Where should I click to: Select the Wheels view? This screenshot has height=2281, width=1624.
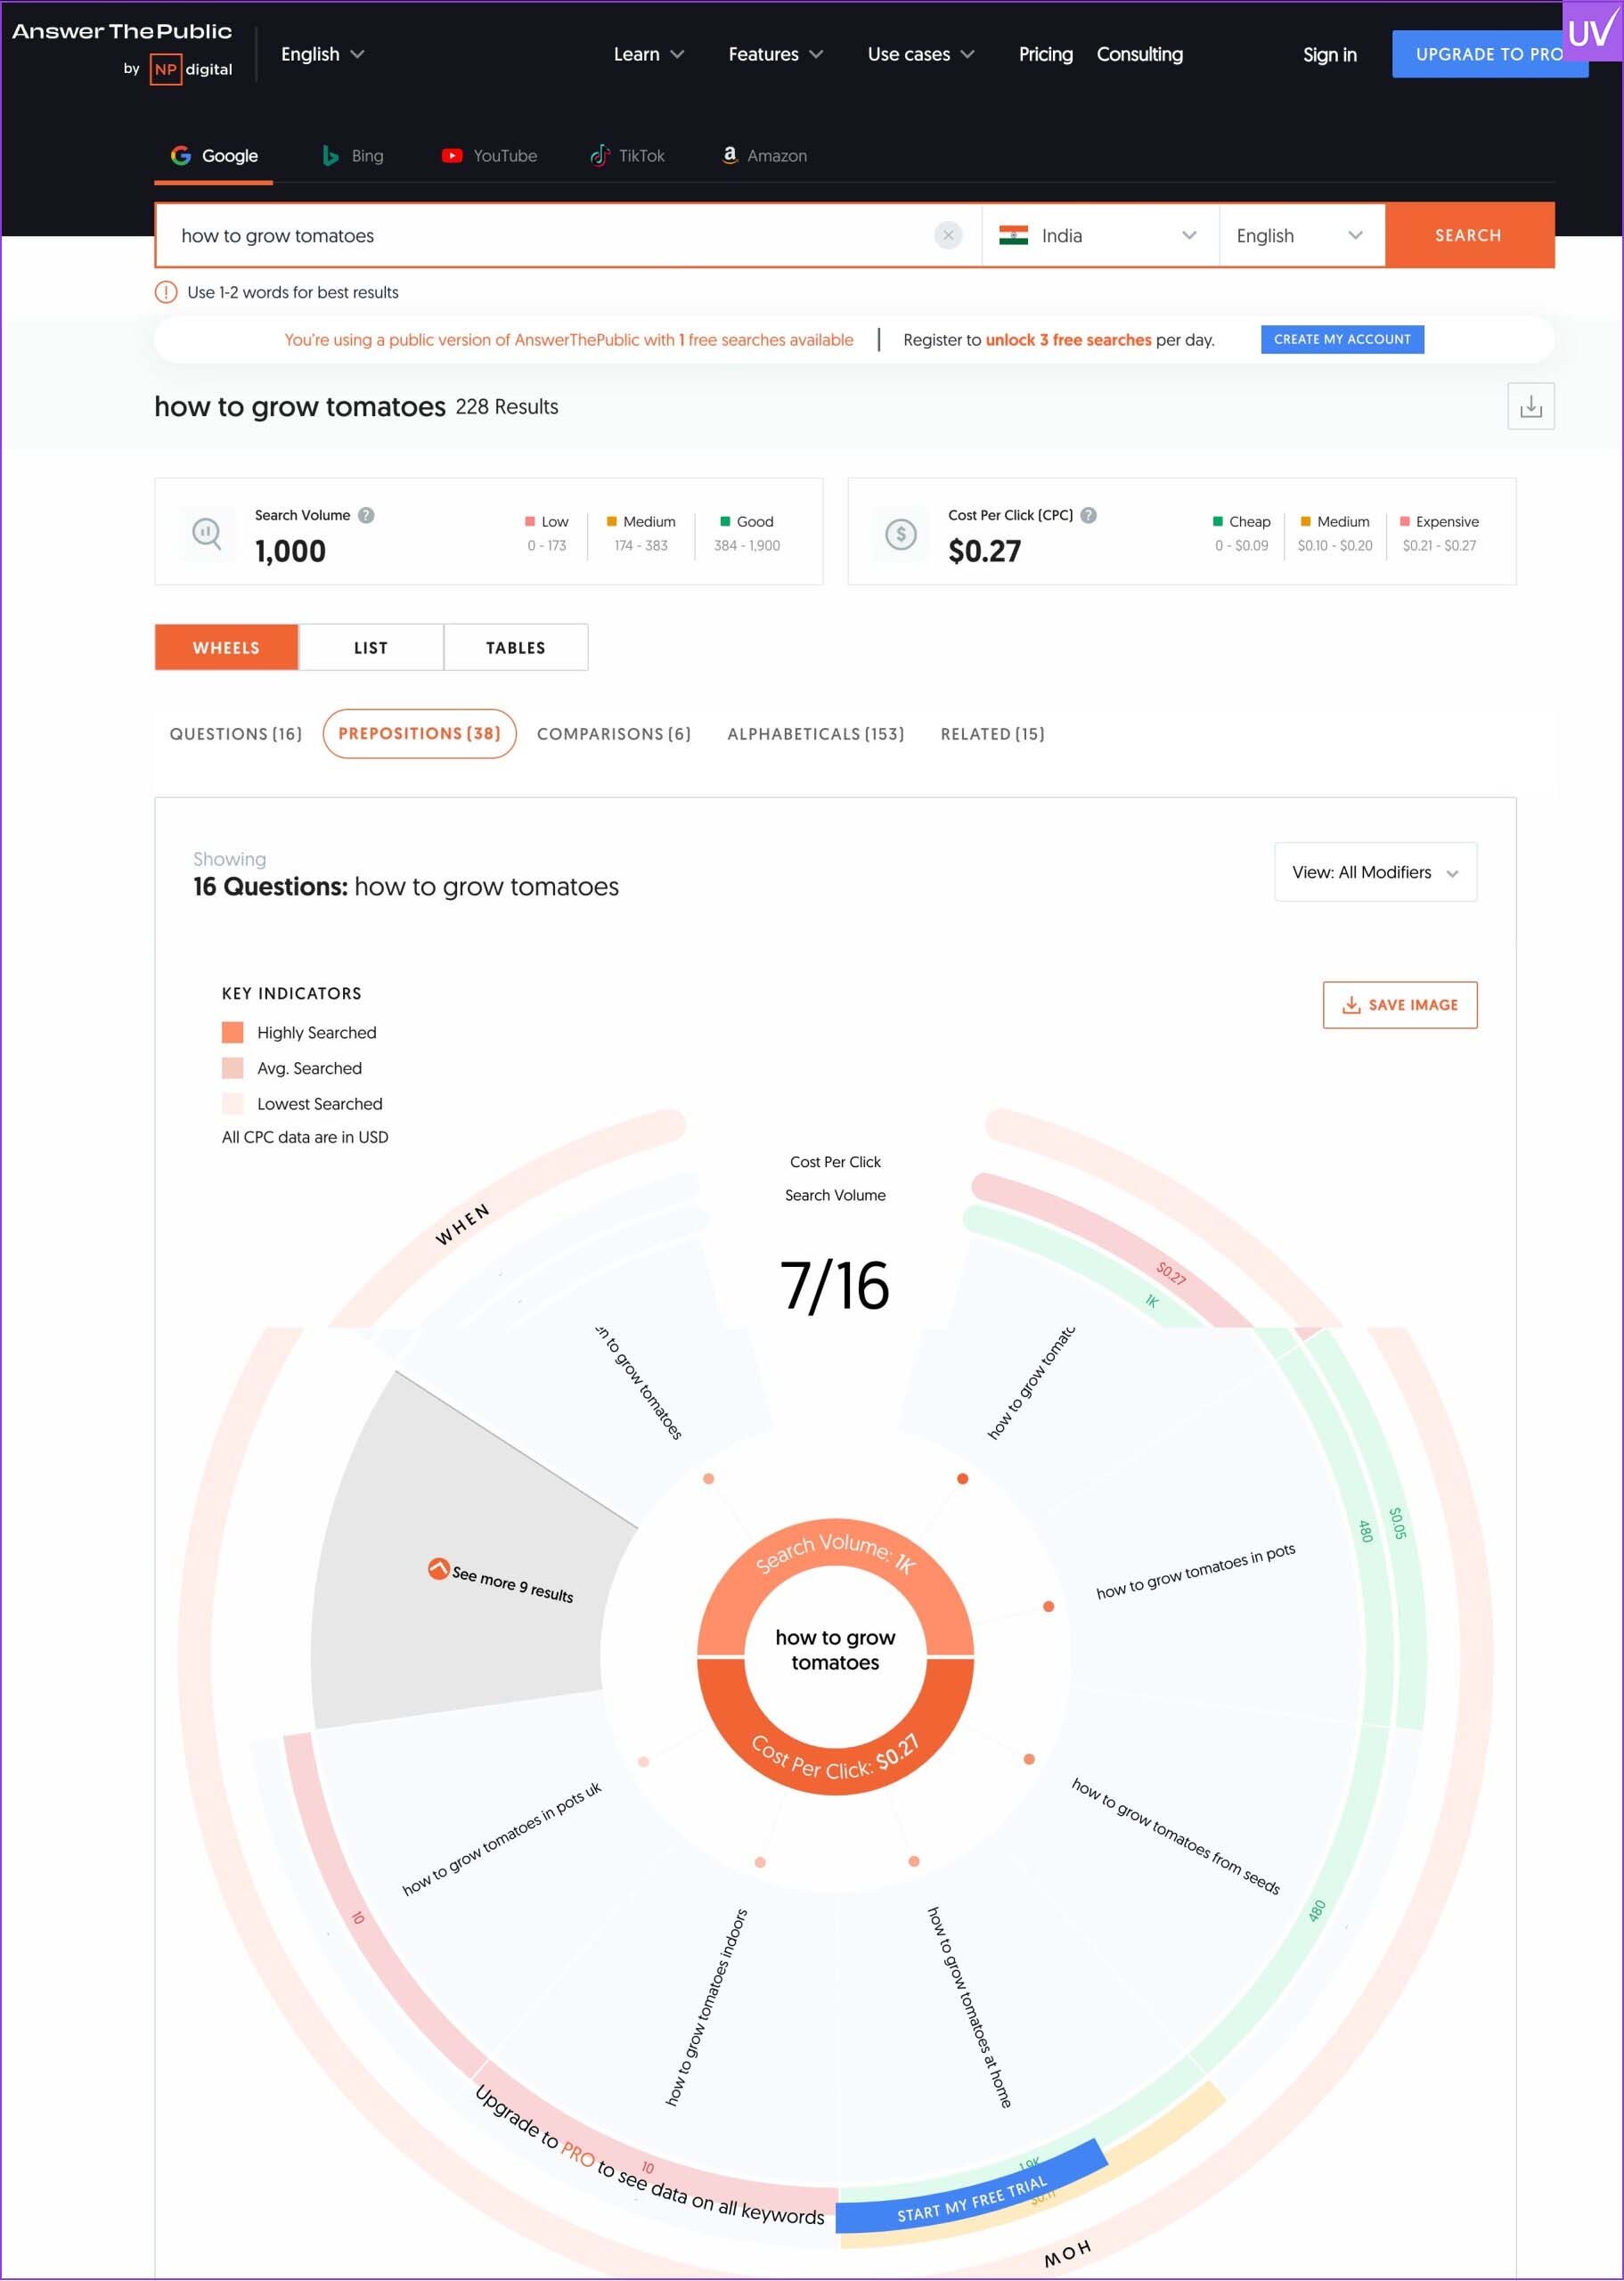(x=226, y=647)
